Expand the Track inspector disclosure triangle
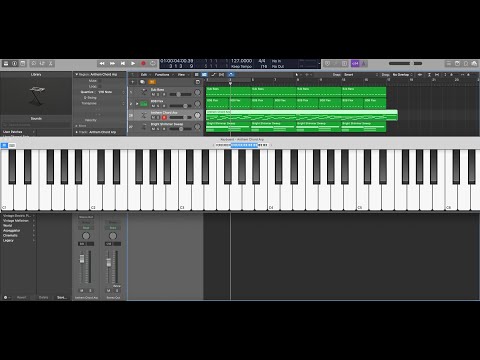The height and width of the screenshot is (360, 480). [76, 132]
